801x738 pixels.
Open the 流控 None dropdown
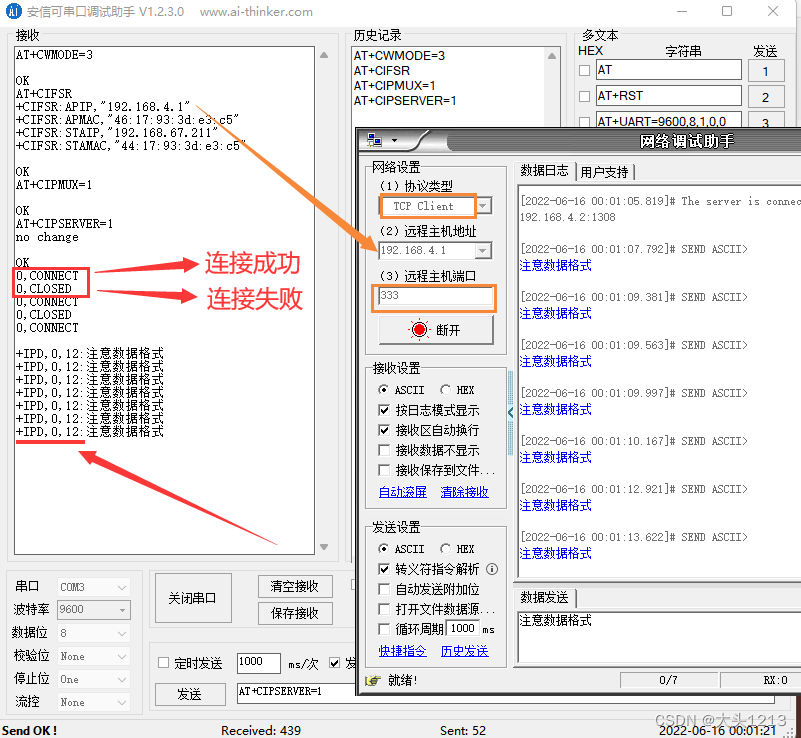tap(93, 702)
